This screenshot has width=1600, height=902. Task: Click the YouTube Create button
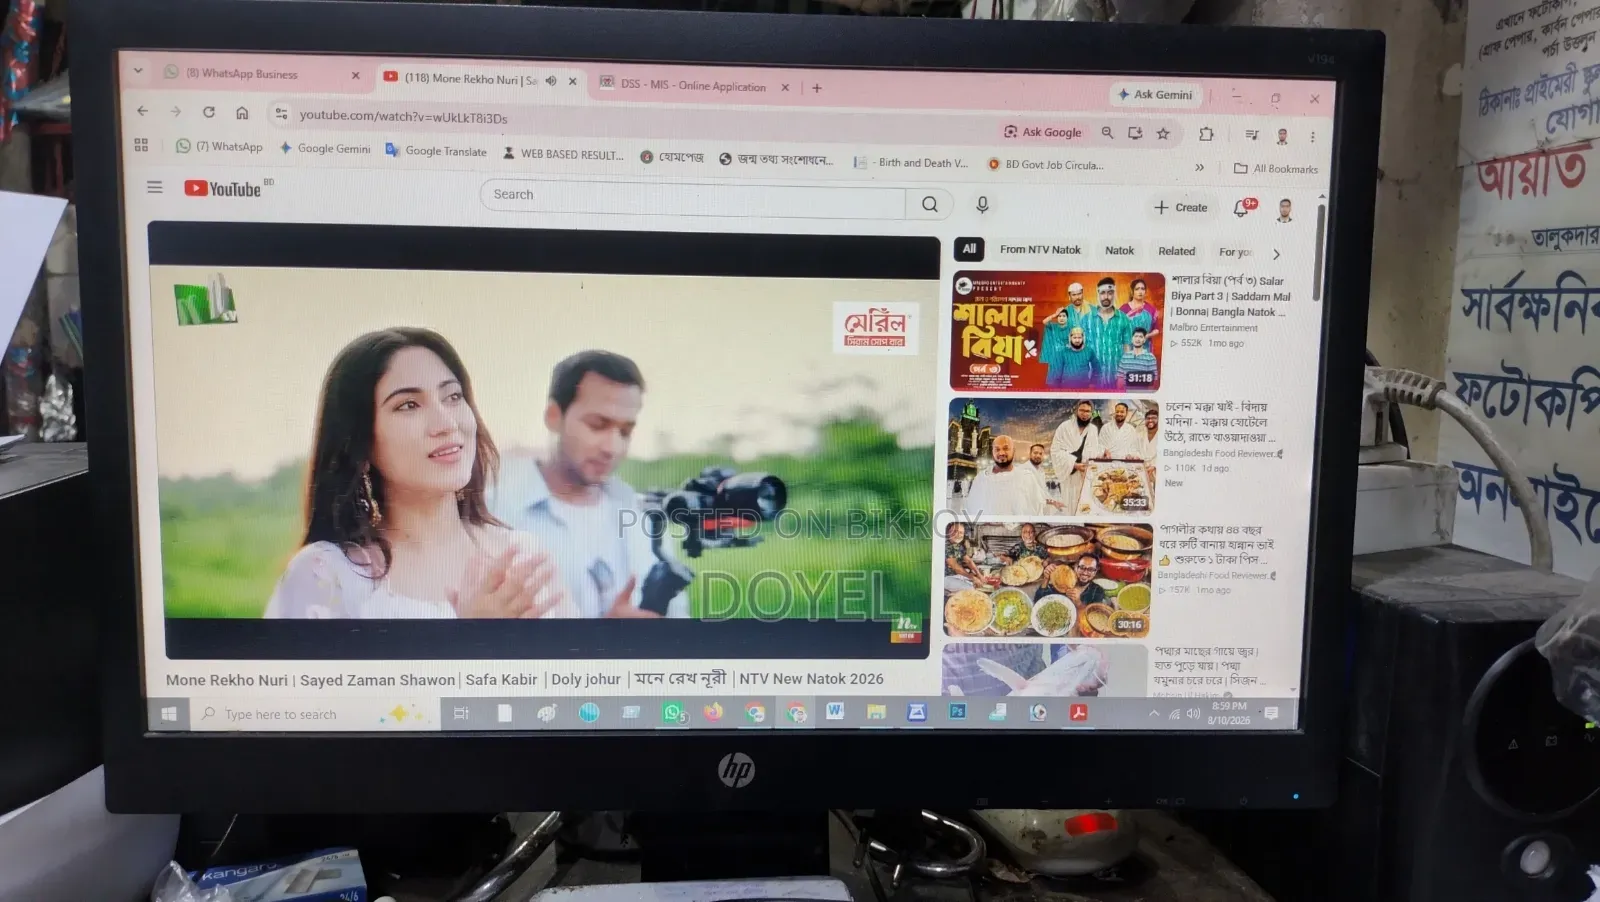click(x=1181, y=207)
